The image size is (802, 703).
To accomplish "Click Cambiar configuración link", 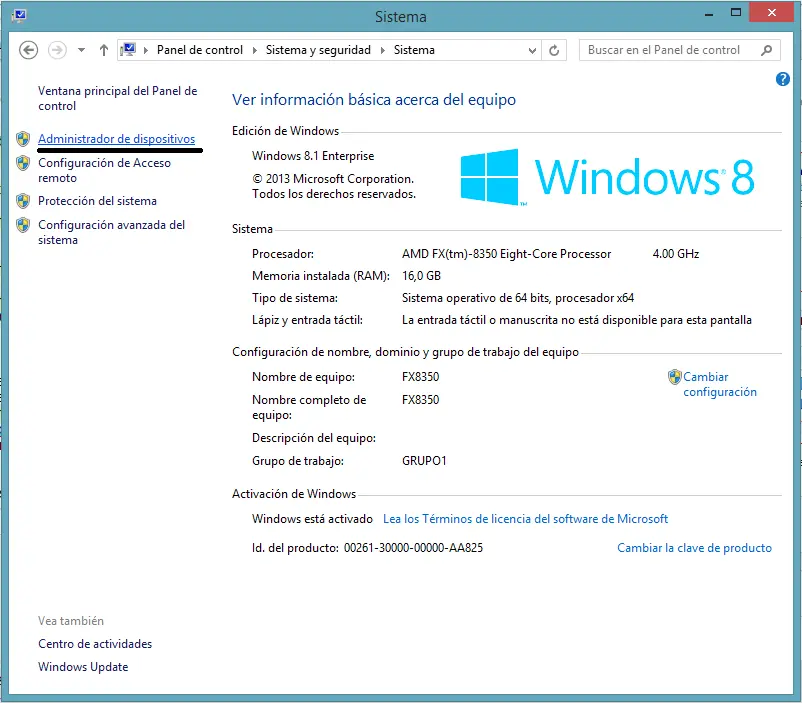I will [720, 384].
